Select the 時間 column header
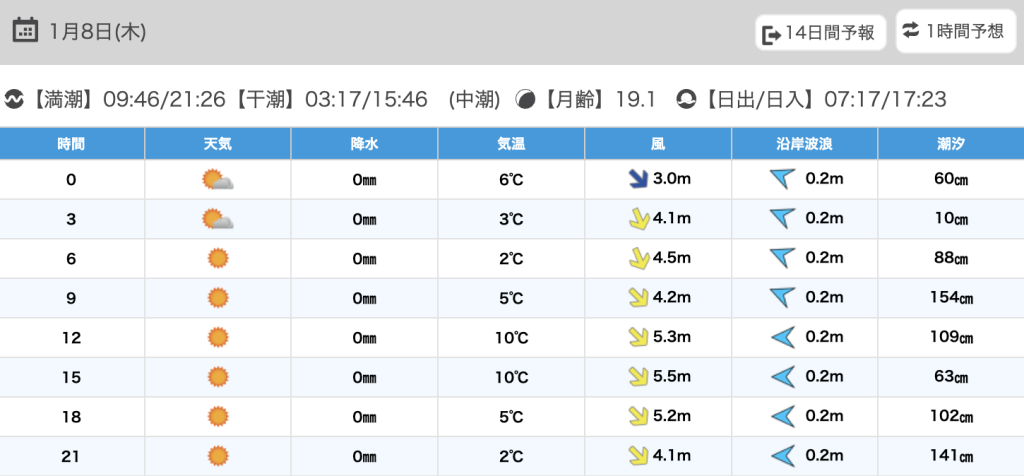Screen dimensions: 1024x476 click(71, 144)
